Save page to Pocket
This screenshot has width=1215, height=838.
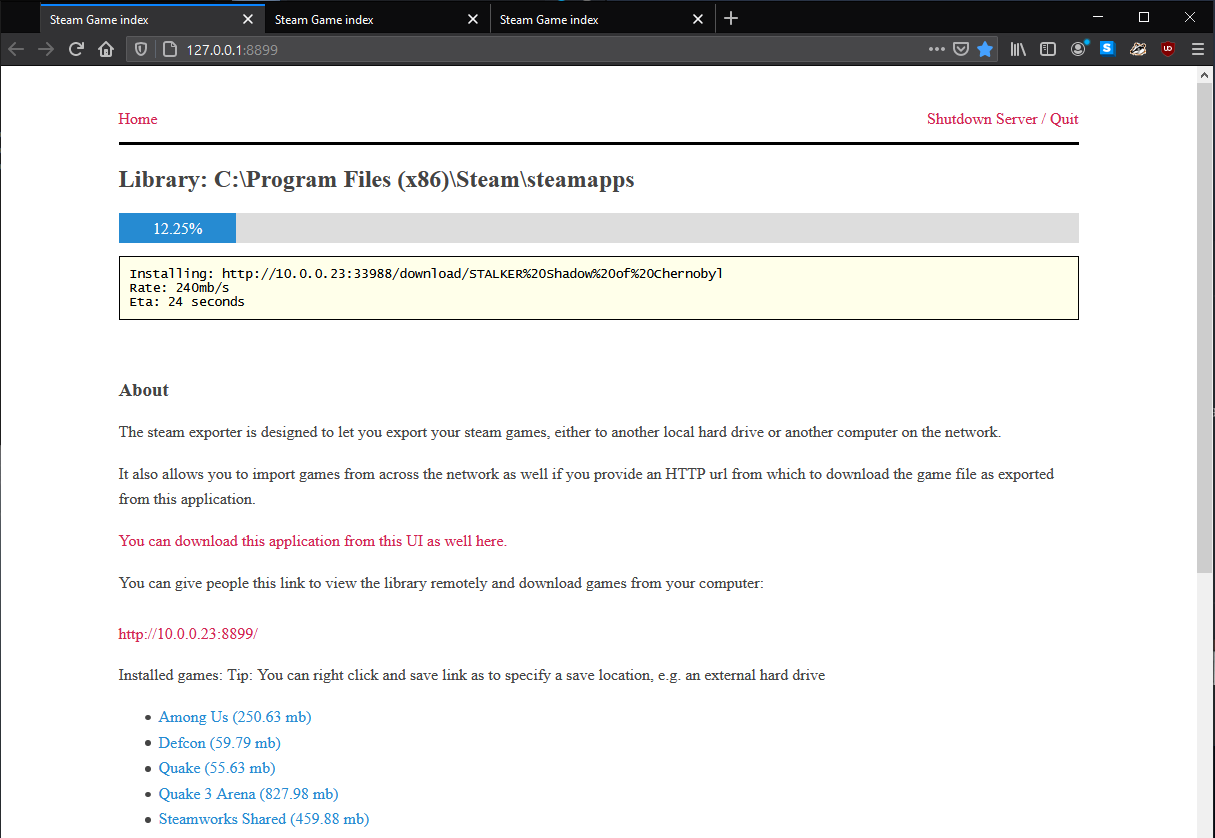961,49
